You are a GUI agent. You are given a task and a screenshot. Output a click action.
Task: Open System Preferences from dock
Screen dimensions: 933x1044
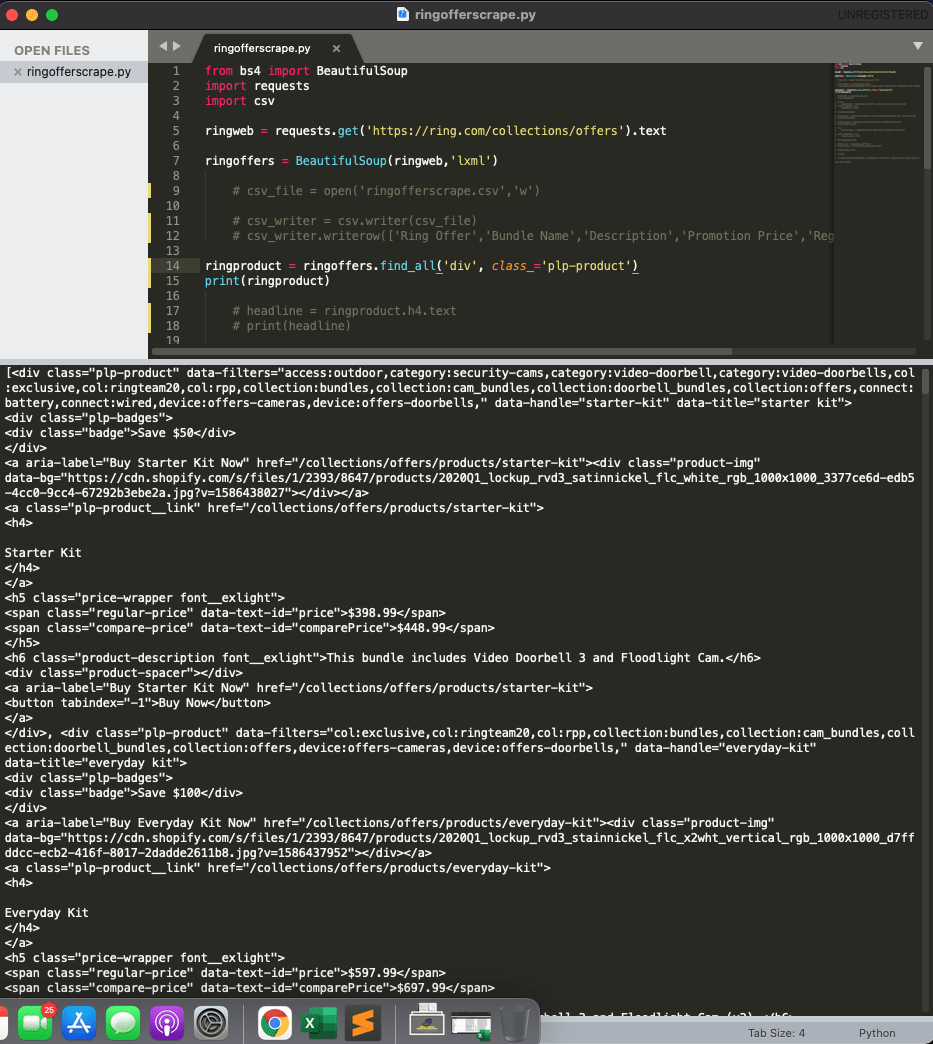211,1023
